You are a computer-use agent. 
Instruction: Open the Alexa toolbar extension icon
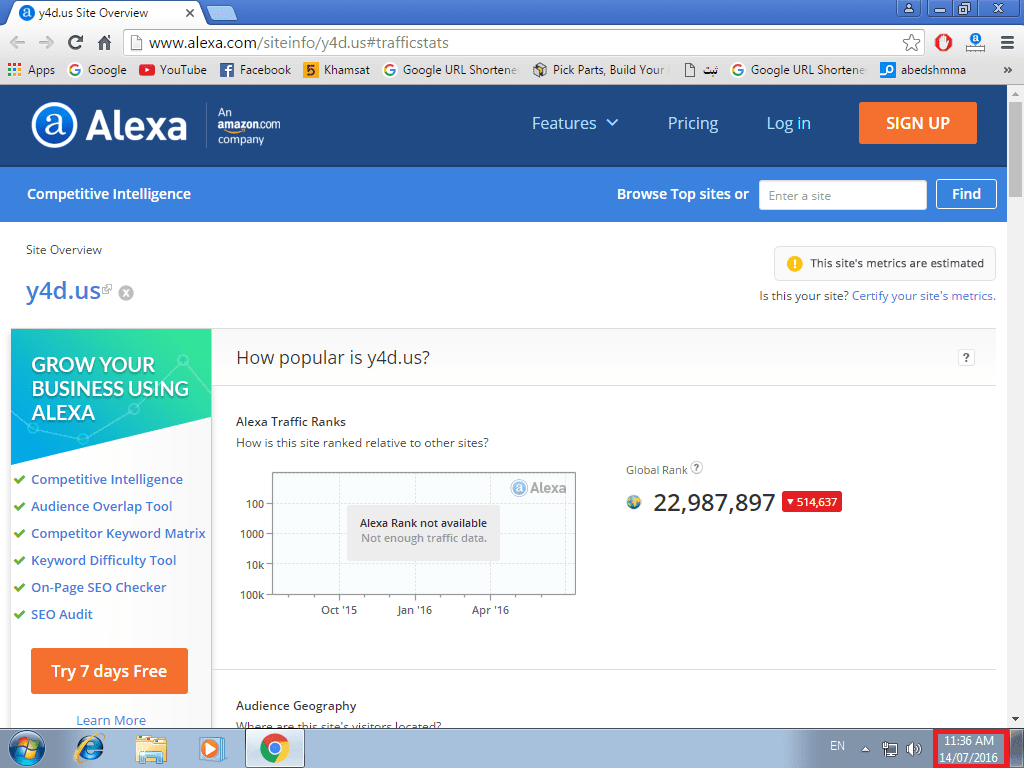point(975,43)
